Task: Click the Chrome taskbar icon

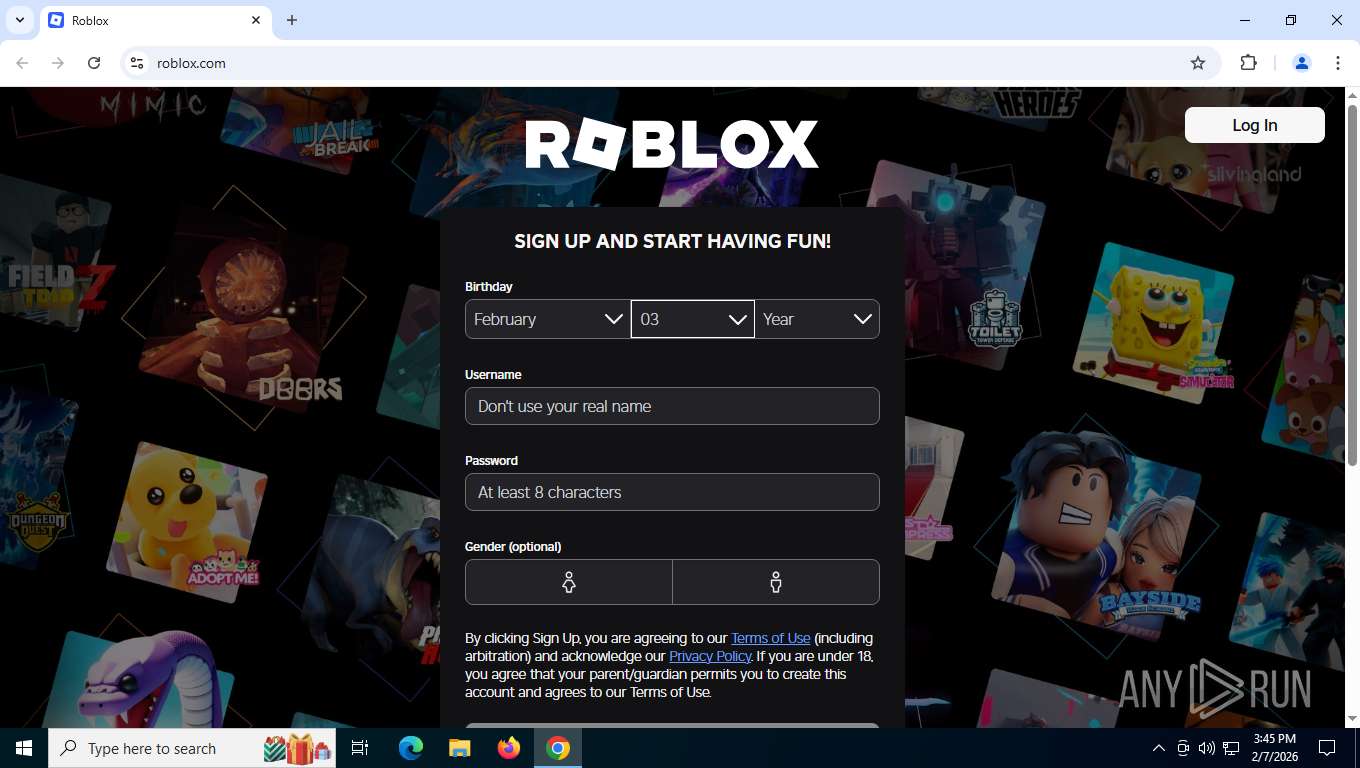Action: (x=558, y=748)
